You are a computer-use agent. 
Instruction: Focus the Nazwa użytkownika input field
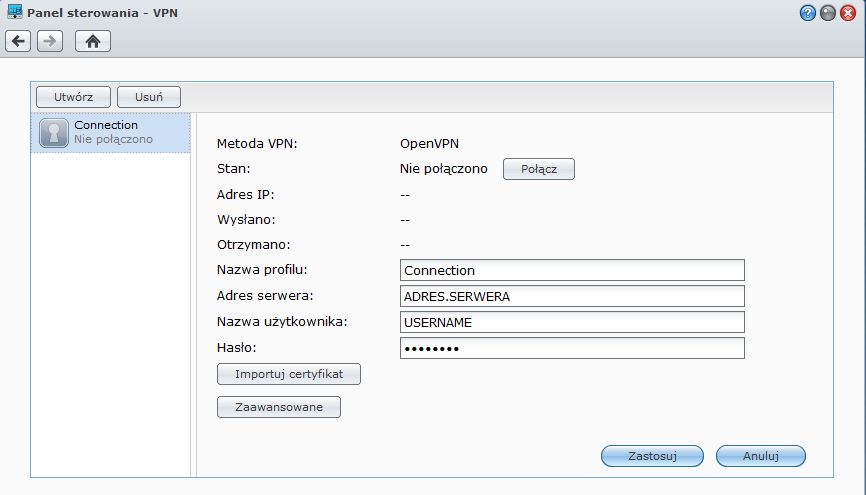coord(572,322)
